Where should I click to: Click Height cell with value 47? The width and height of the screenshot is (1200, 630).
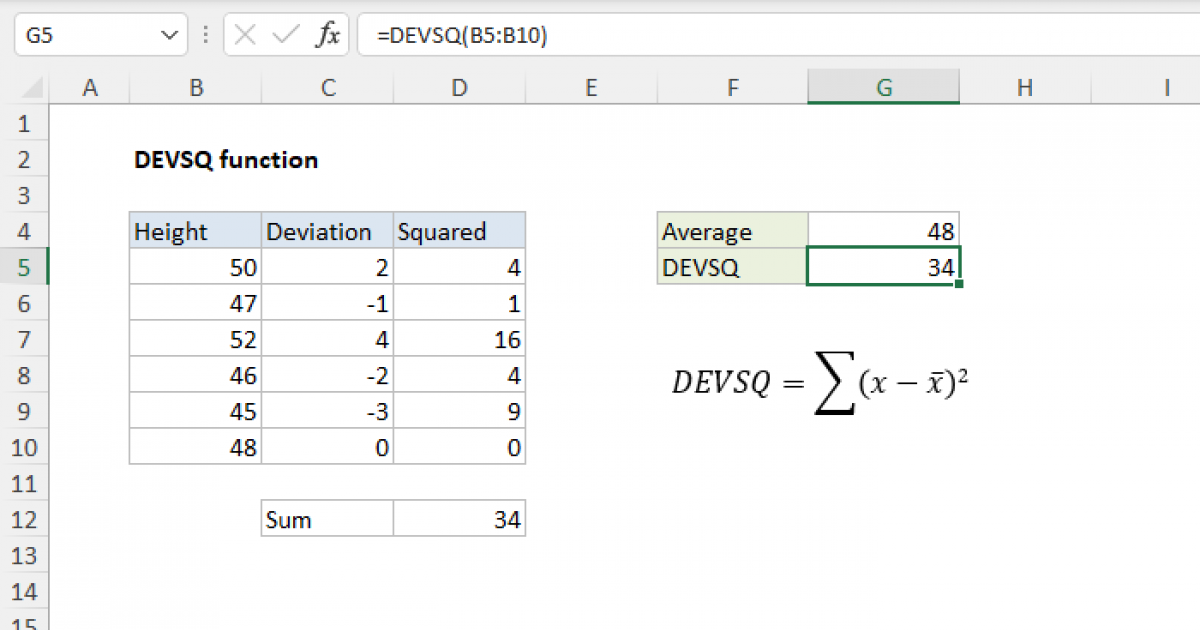click(196, 304)
